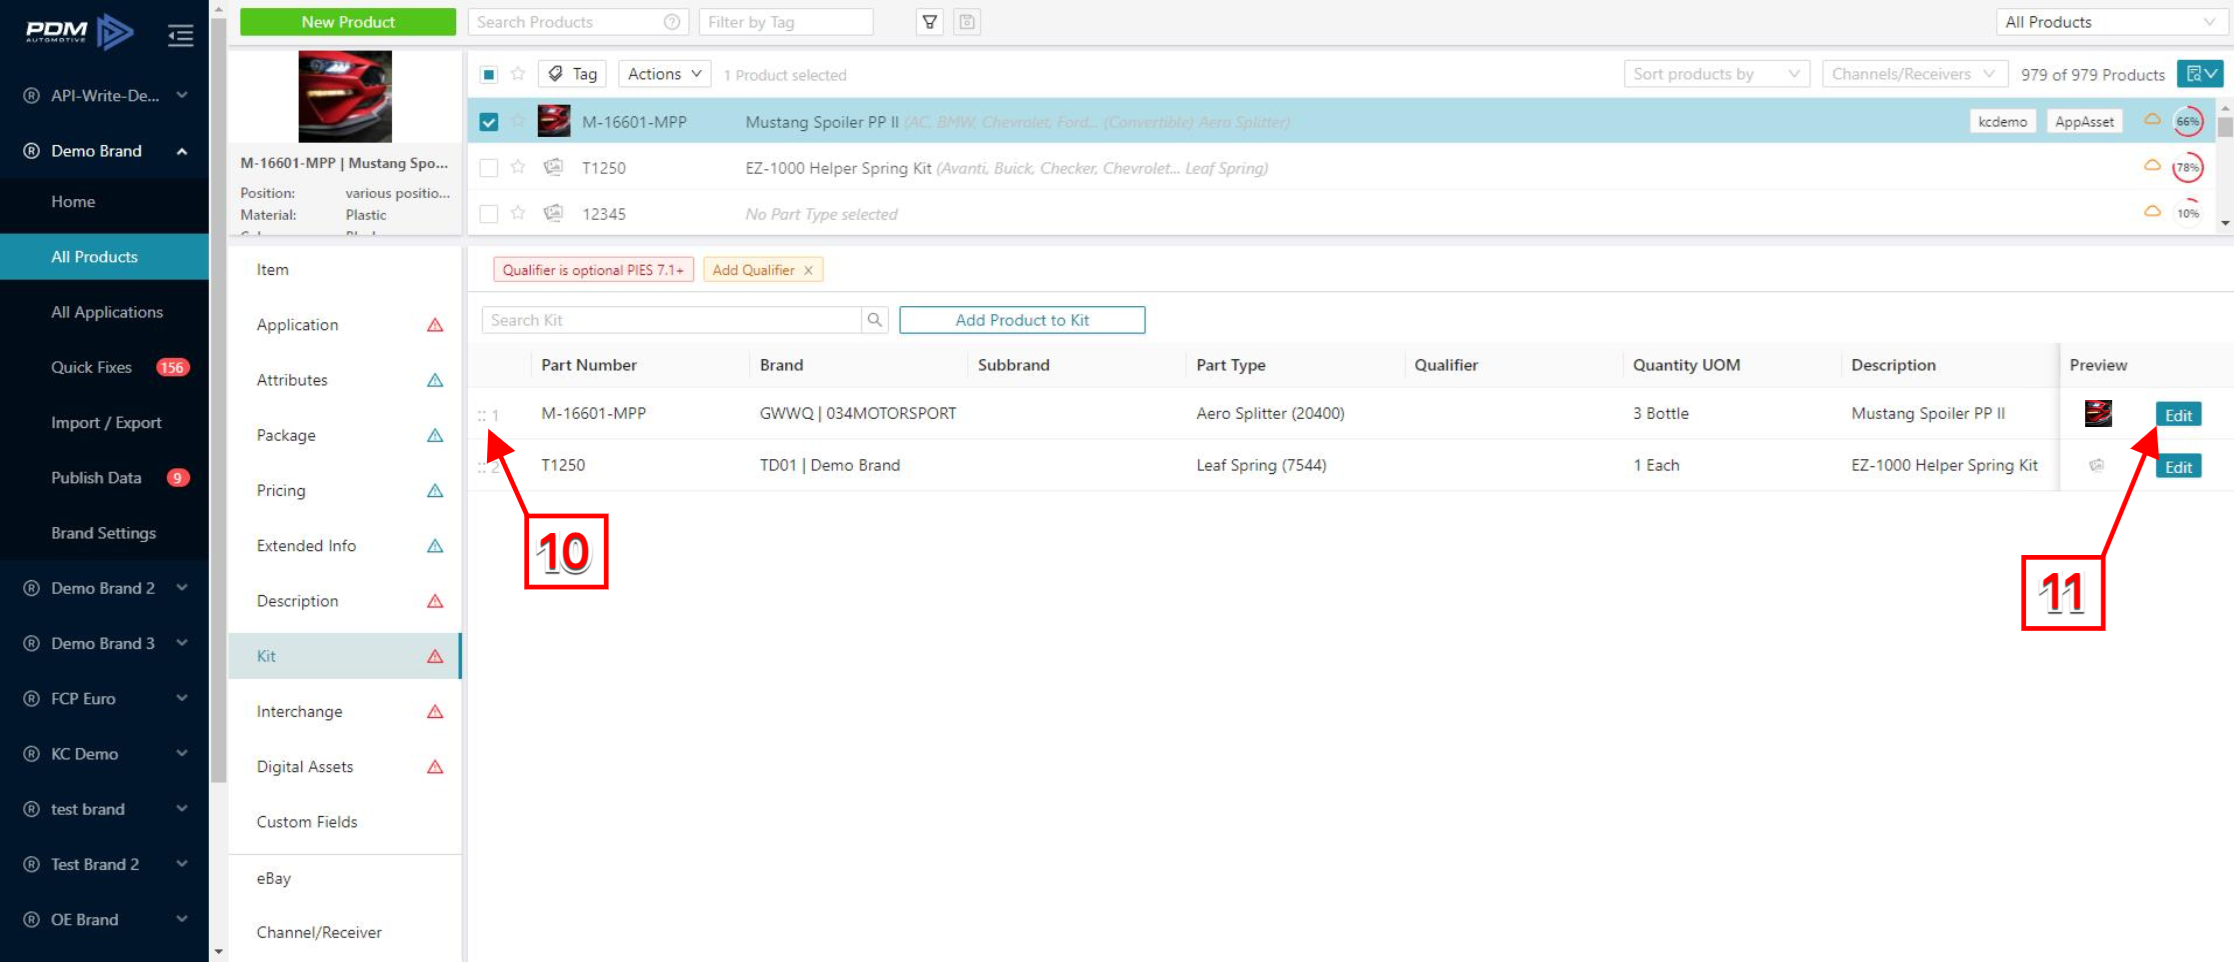The width and height of the screenshot is (2234, 962).
Task: Click preview image of M-16601-MPP kit item
Action: click(2098, 413)
